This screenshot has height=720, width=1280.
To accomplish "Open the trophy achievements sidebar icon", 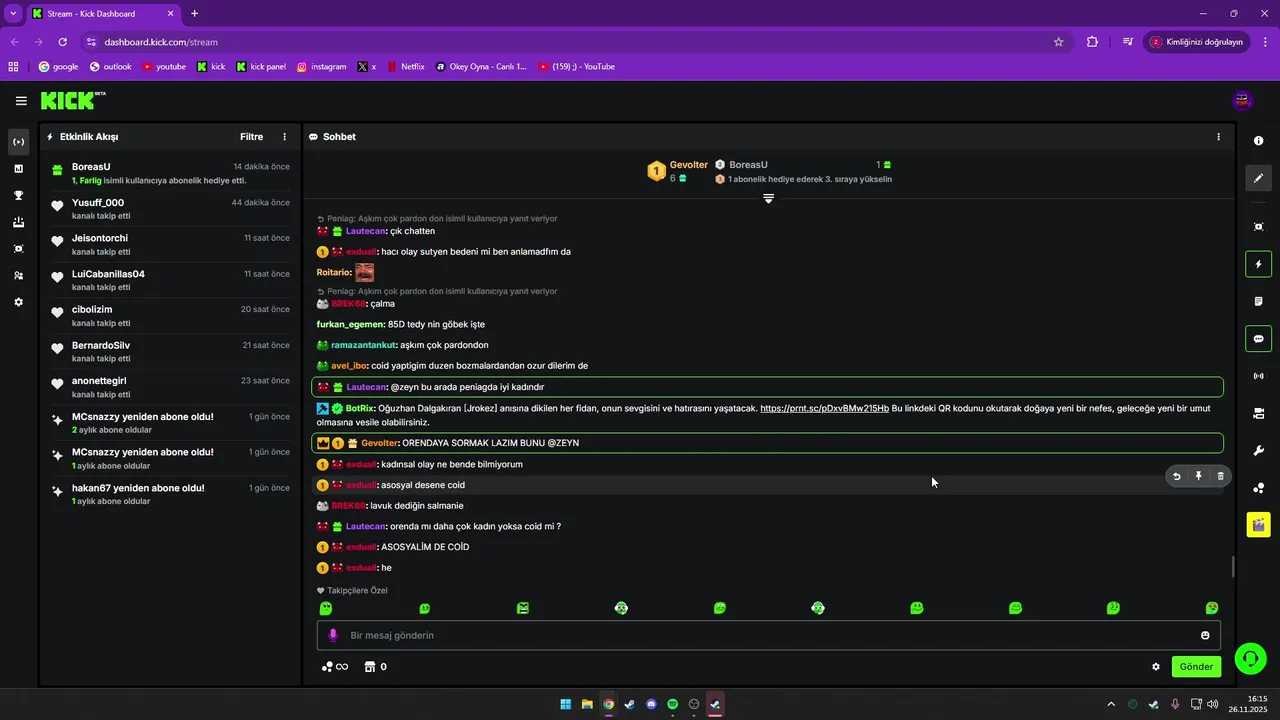I will [x=18, y=195].
